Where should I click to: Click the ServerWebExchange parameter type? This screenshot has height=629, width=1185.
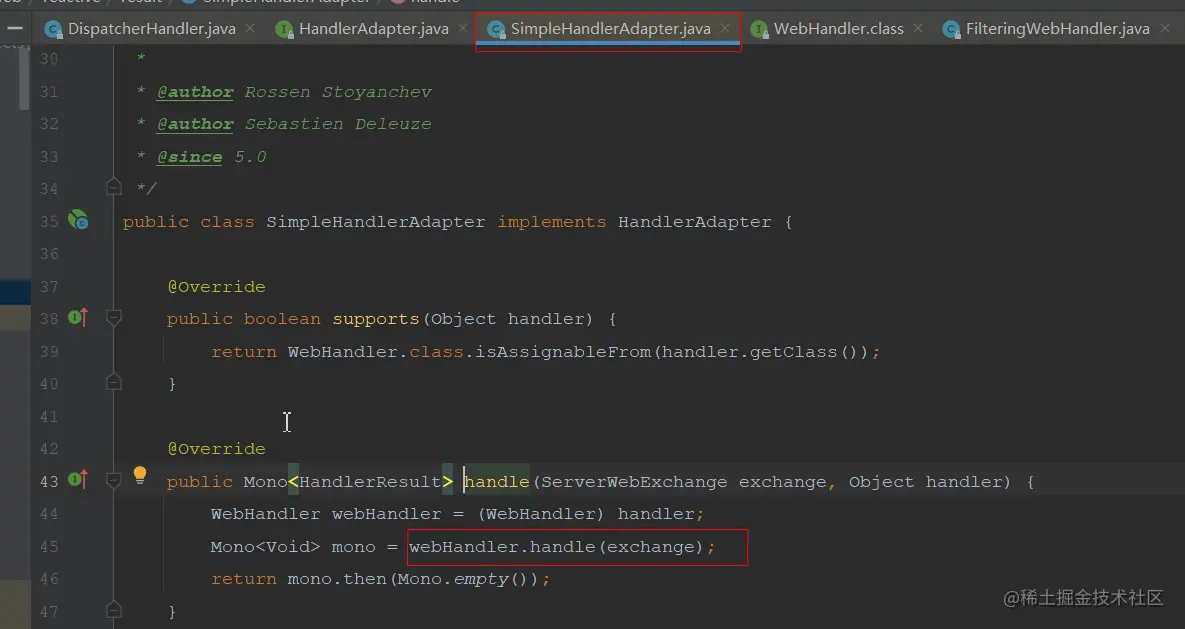coord(634,482)
